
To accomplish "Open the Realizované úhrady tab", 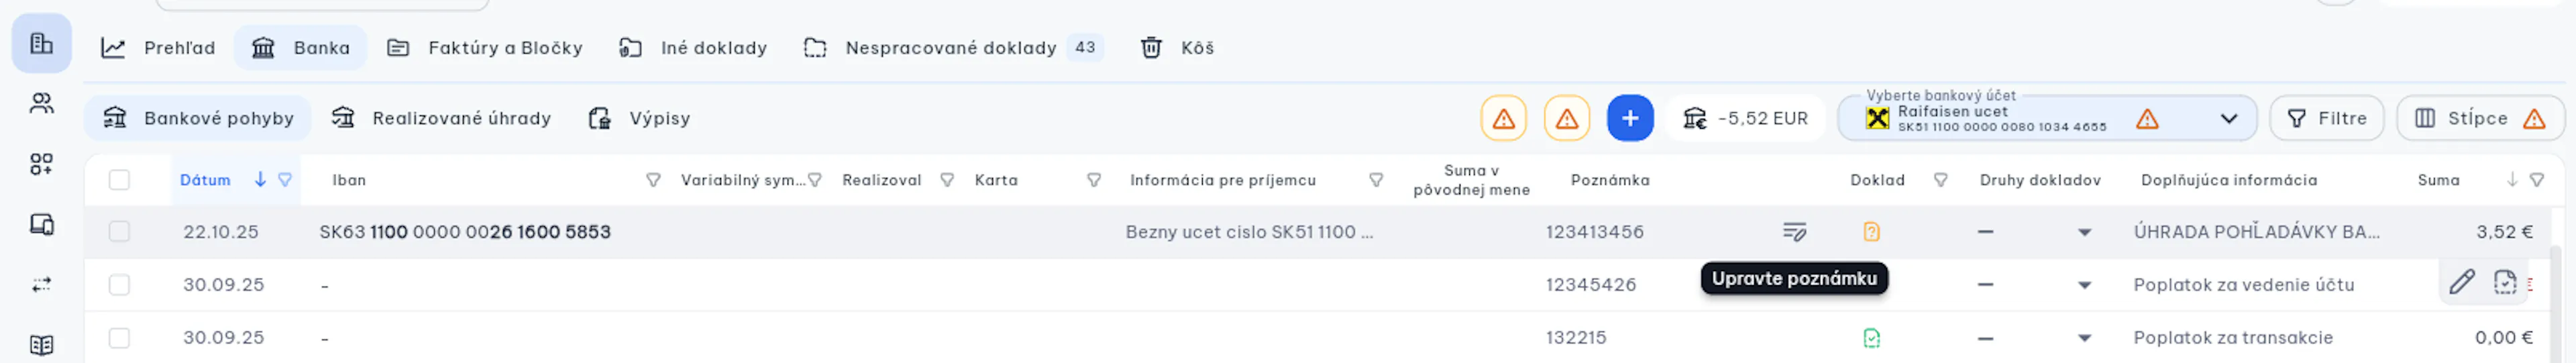I will point(441,118).
